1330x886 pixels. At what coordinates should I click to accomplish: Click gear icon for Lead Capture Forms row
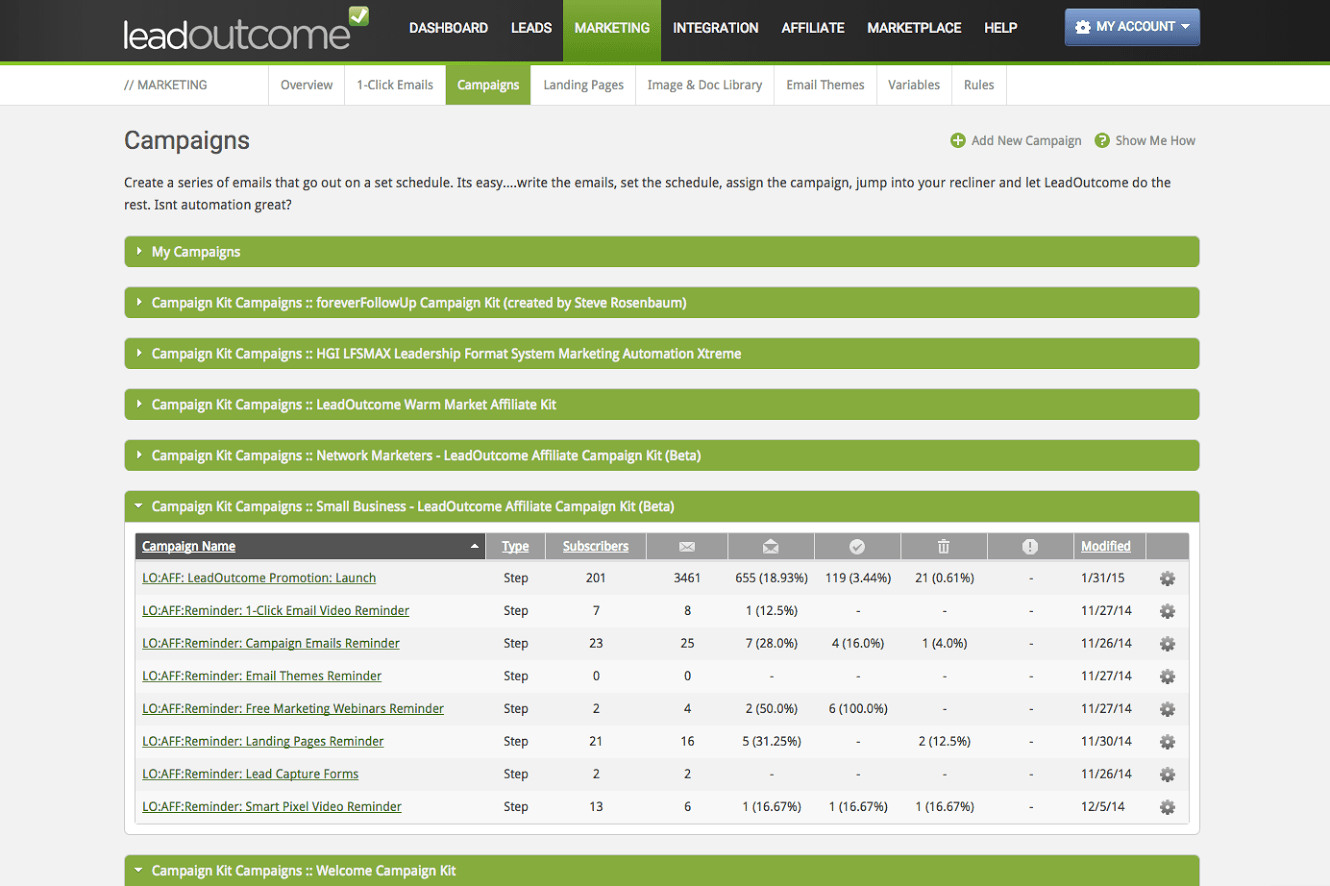pos(1167,774)
